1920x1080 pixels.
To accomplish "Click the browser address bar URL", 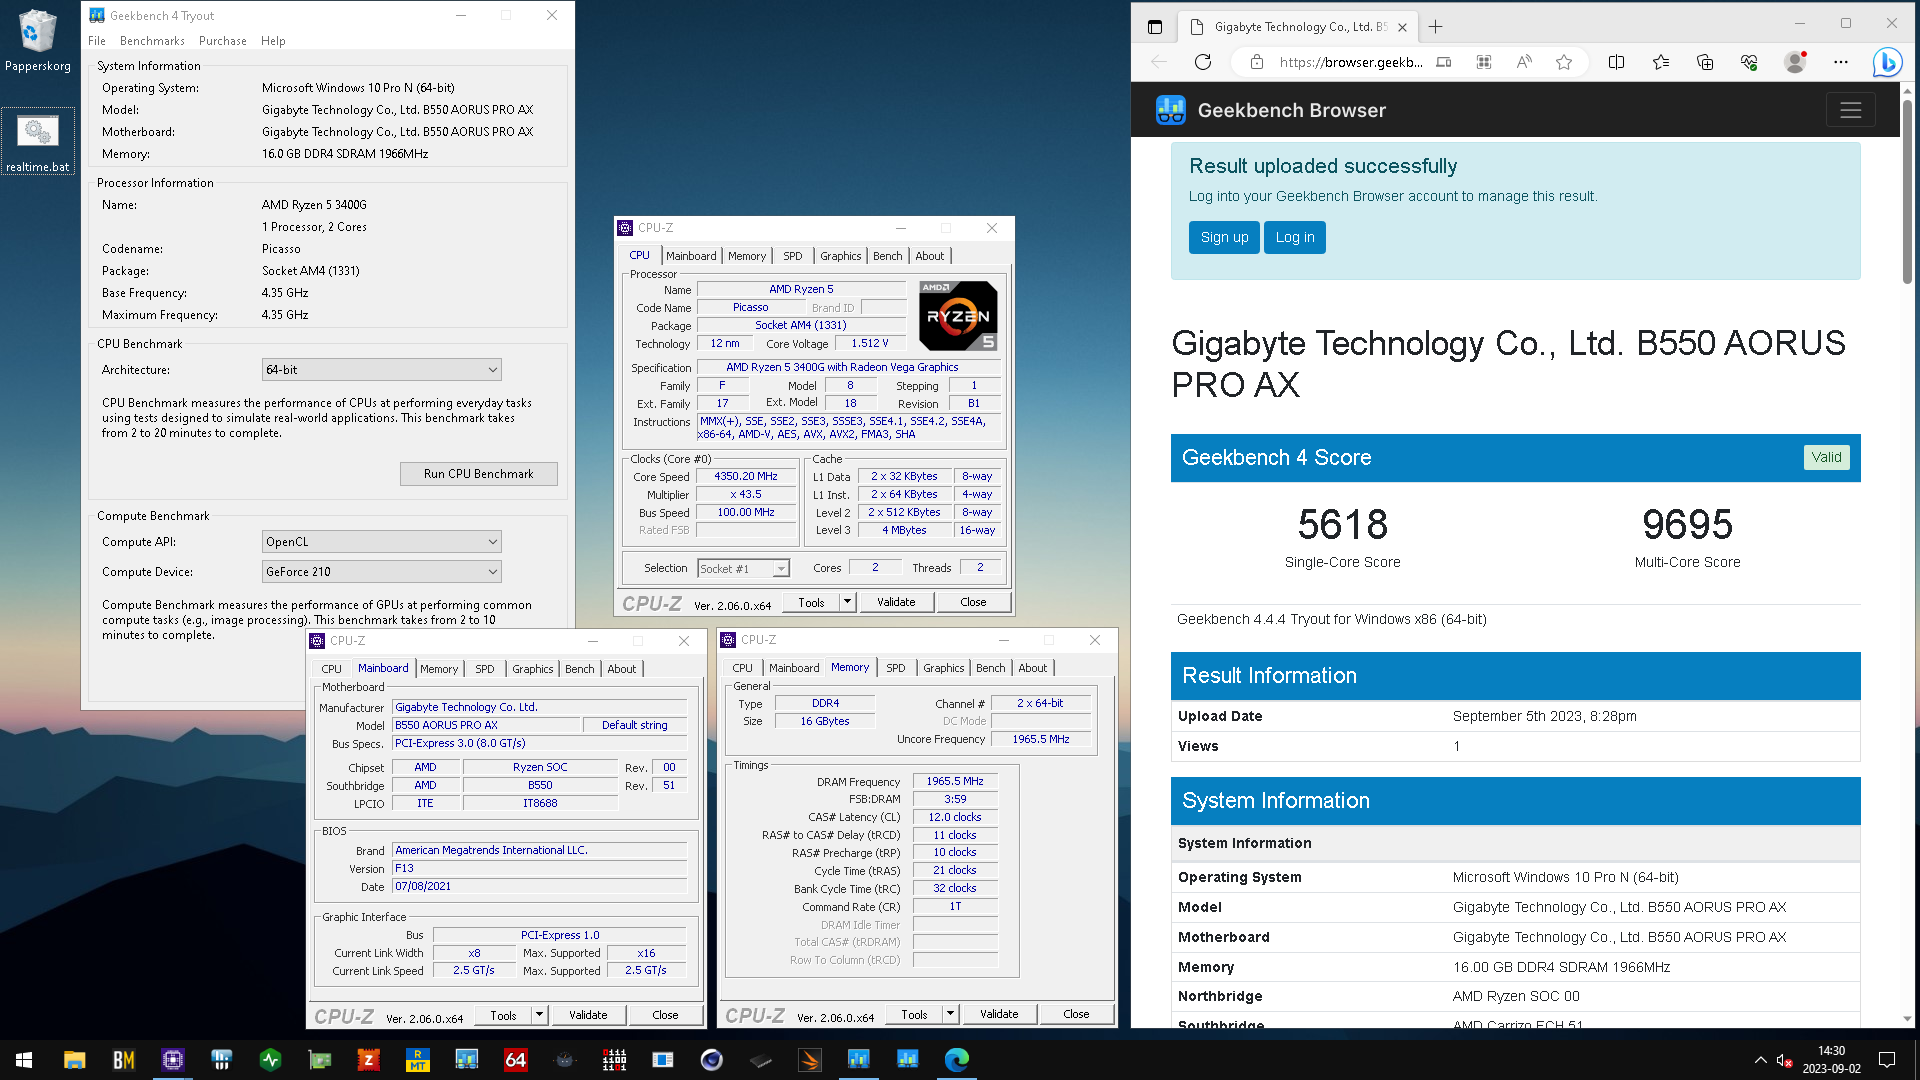I will pyautogui.click(x=1350, y=62).
